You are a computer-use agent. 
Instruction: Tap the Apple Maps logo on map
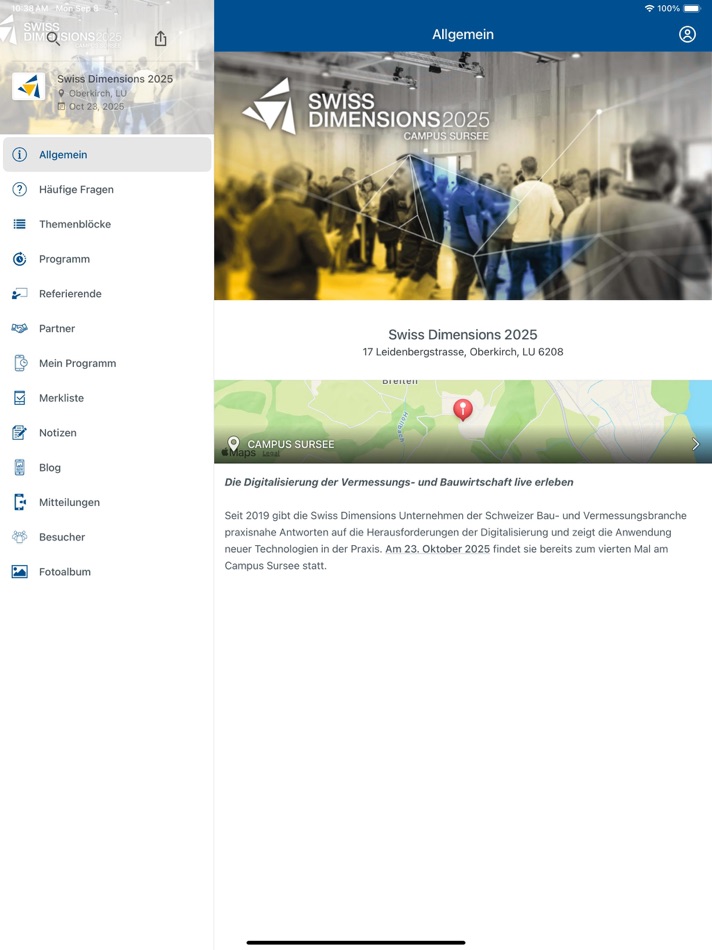(239, 452)
